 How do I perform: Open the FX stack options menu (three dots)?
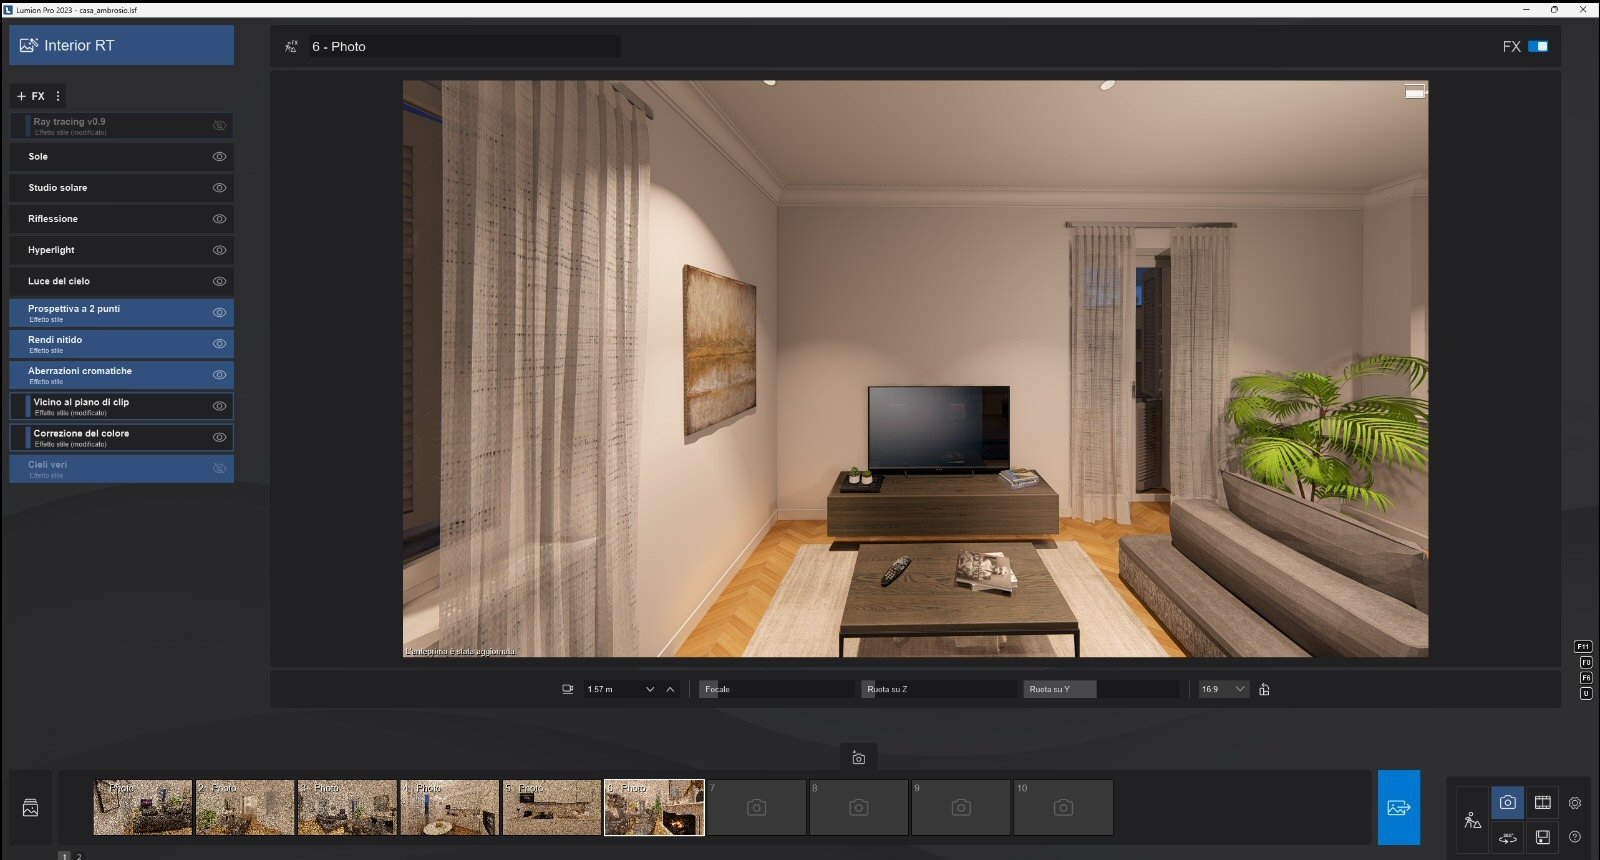(x=58, y=96)
